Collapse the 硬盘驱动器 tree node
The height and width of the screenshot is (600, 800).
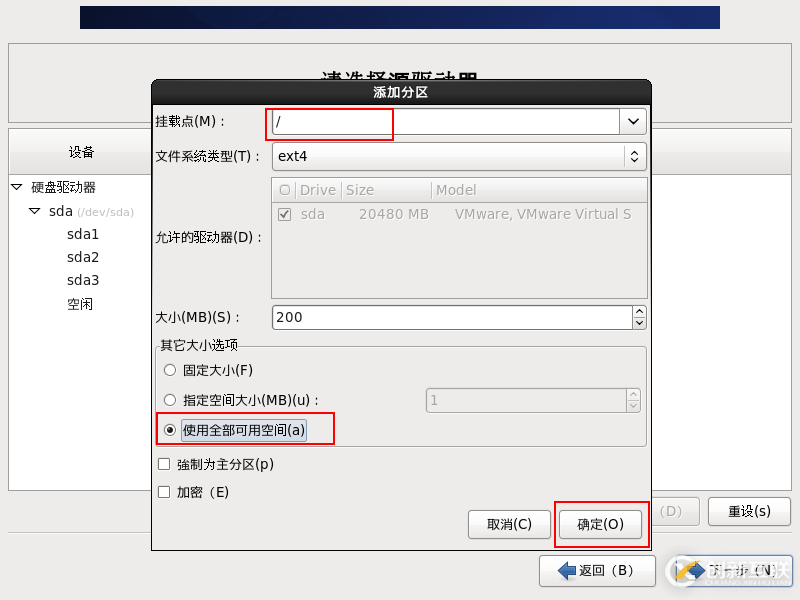point(15,188)
